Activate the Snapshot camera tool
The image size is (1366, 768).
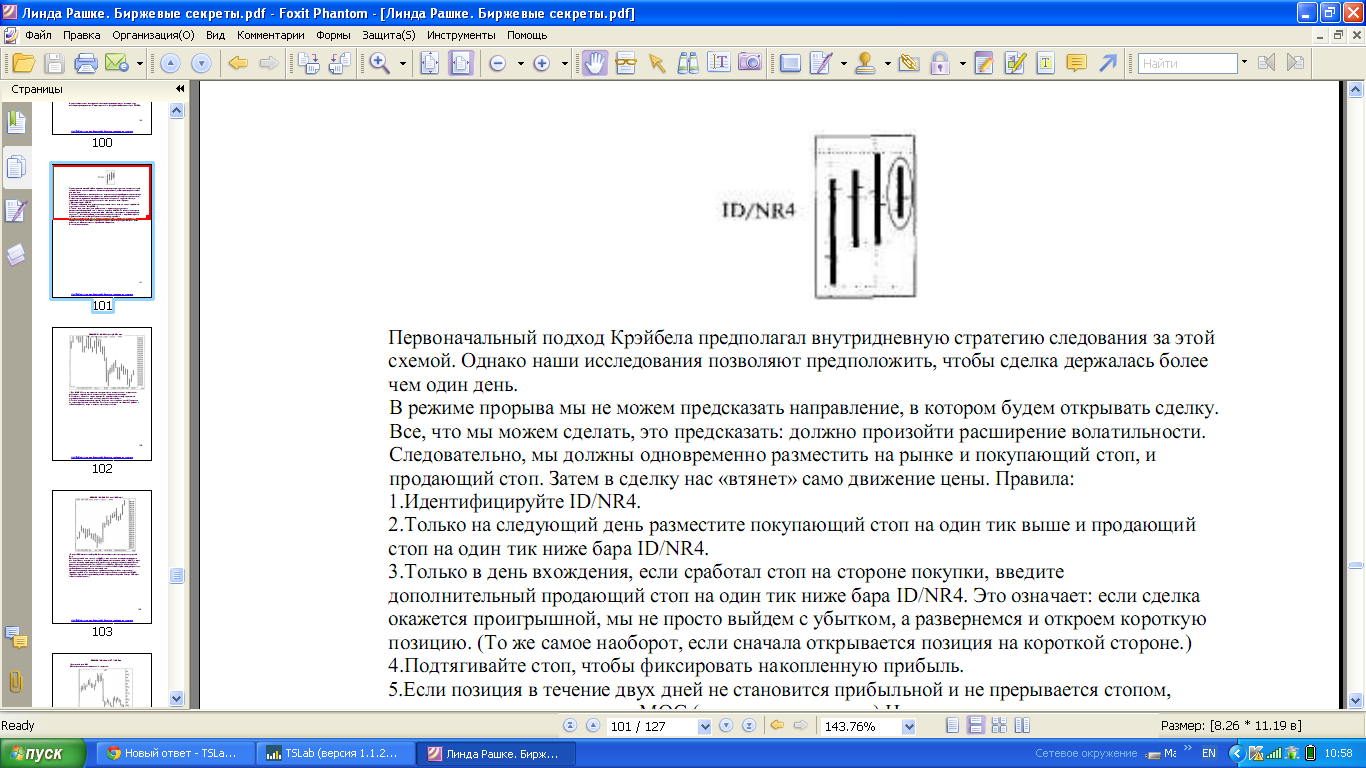749,63
